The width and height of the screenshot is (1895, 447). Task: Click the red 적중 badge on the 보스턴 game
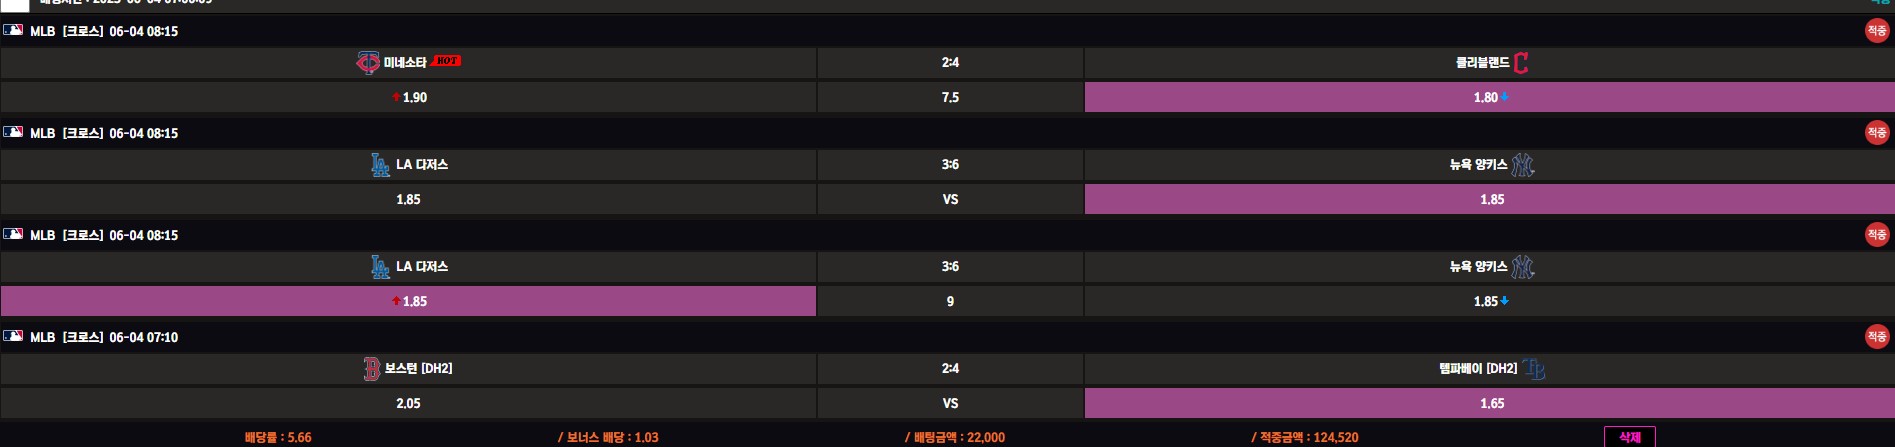(1876, 337)
